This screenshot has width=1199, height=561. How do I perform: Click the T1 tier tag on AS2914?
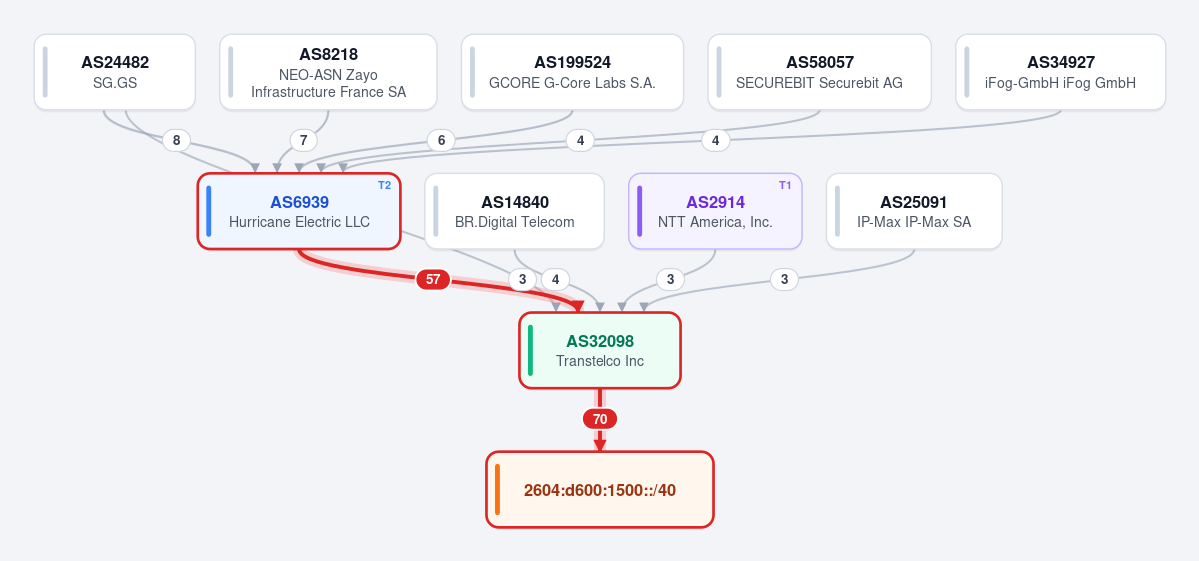pos(785,185)
